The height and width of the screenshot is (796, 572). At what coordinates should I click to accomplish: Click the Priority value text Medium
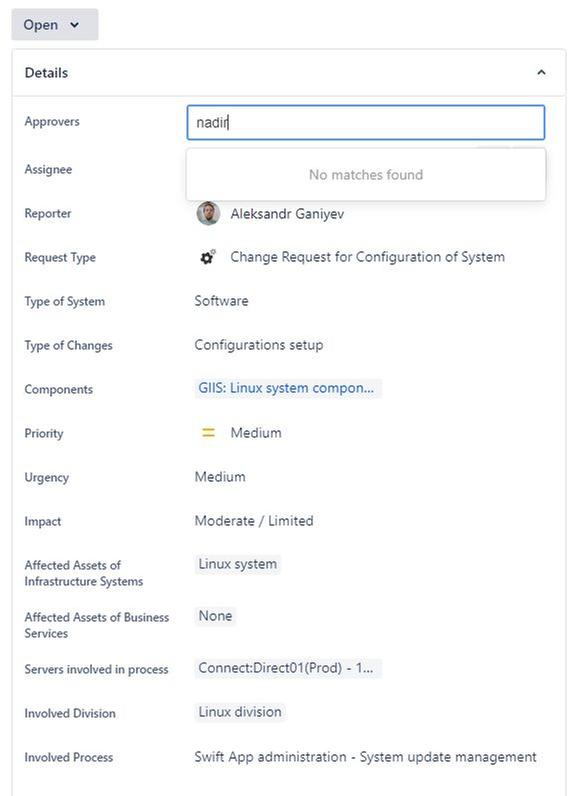coord(256,433)
